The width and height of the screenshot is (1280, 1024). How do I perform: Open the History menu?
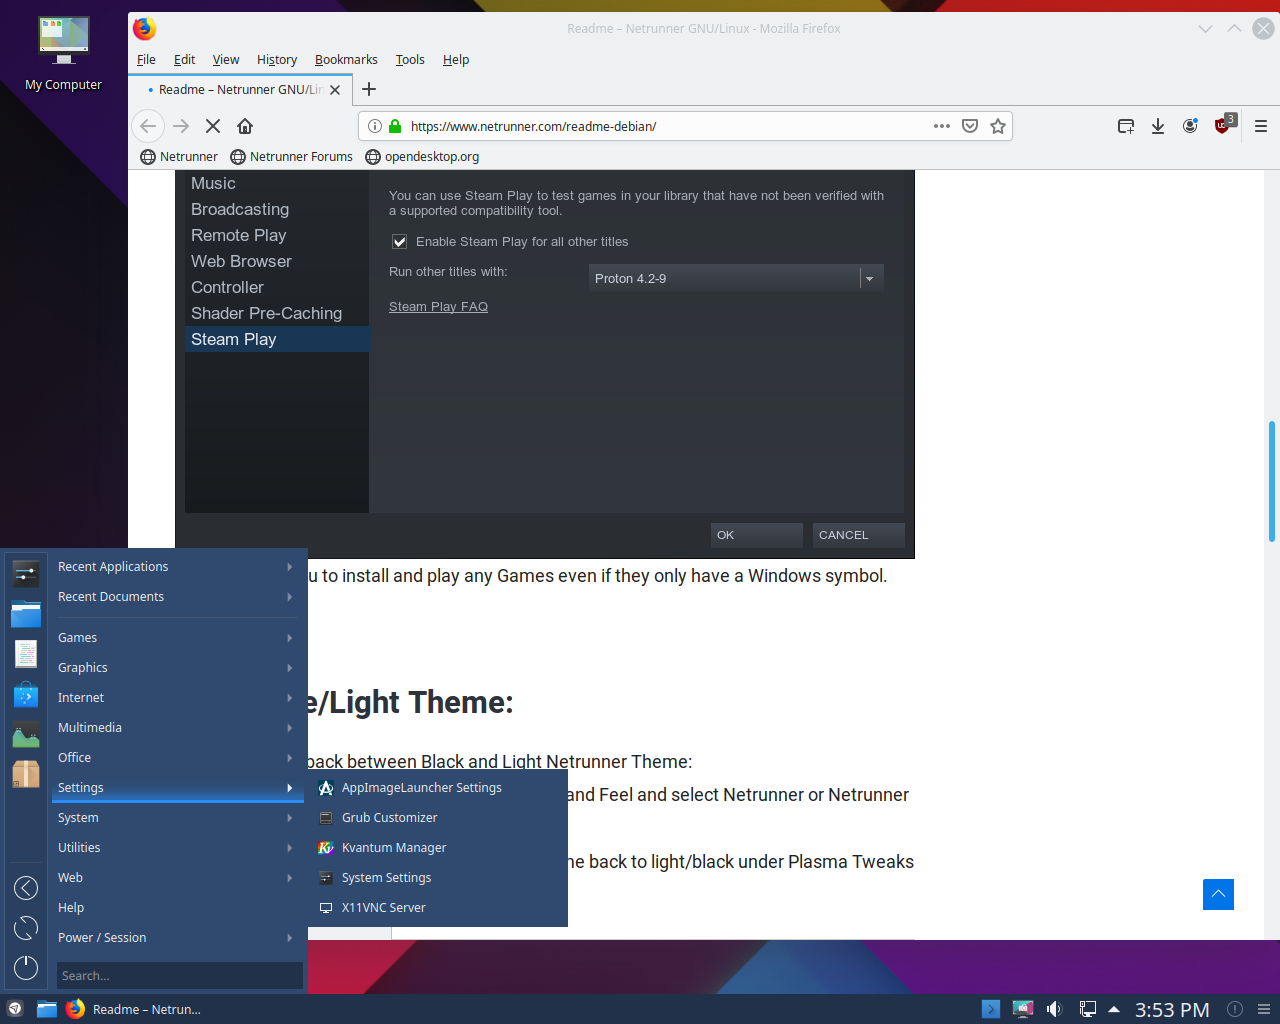pos(277,59)
